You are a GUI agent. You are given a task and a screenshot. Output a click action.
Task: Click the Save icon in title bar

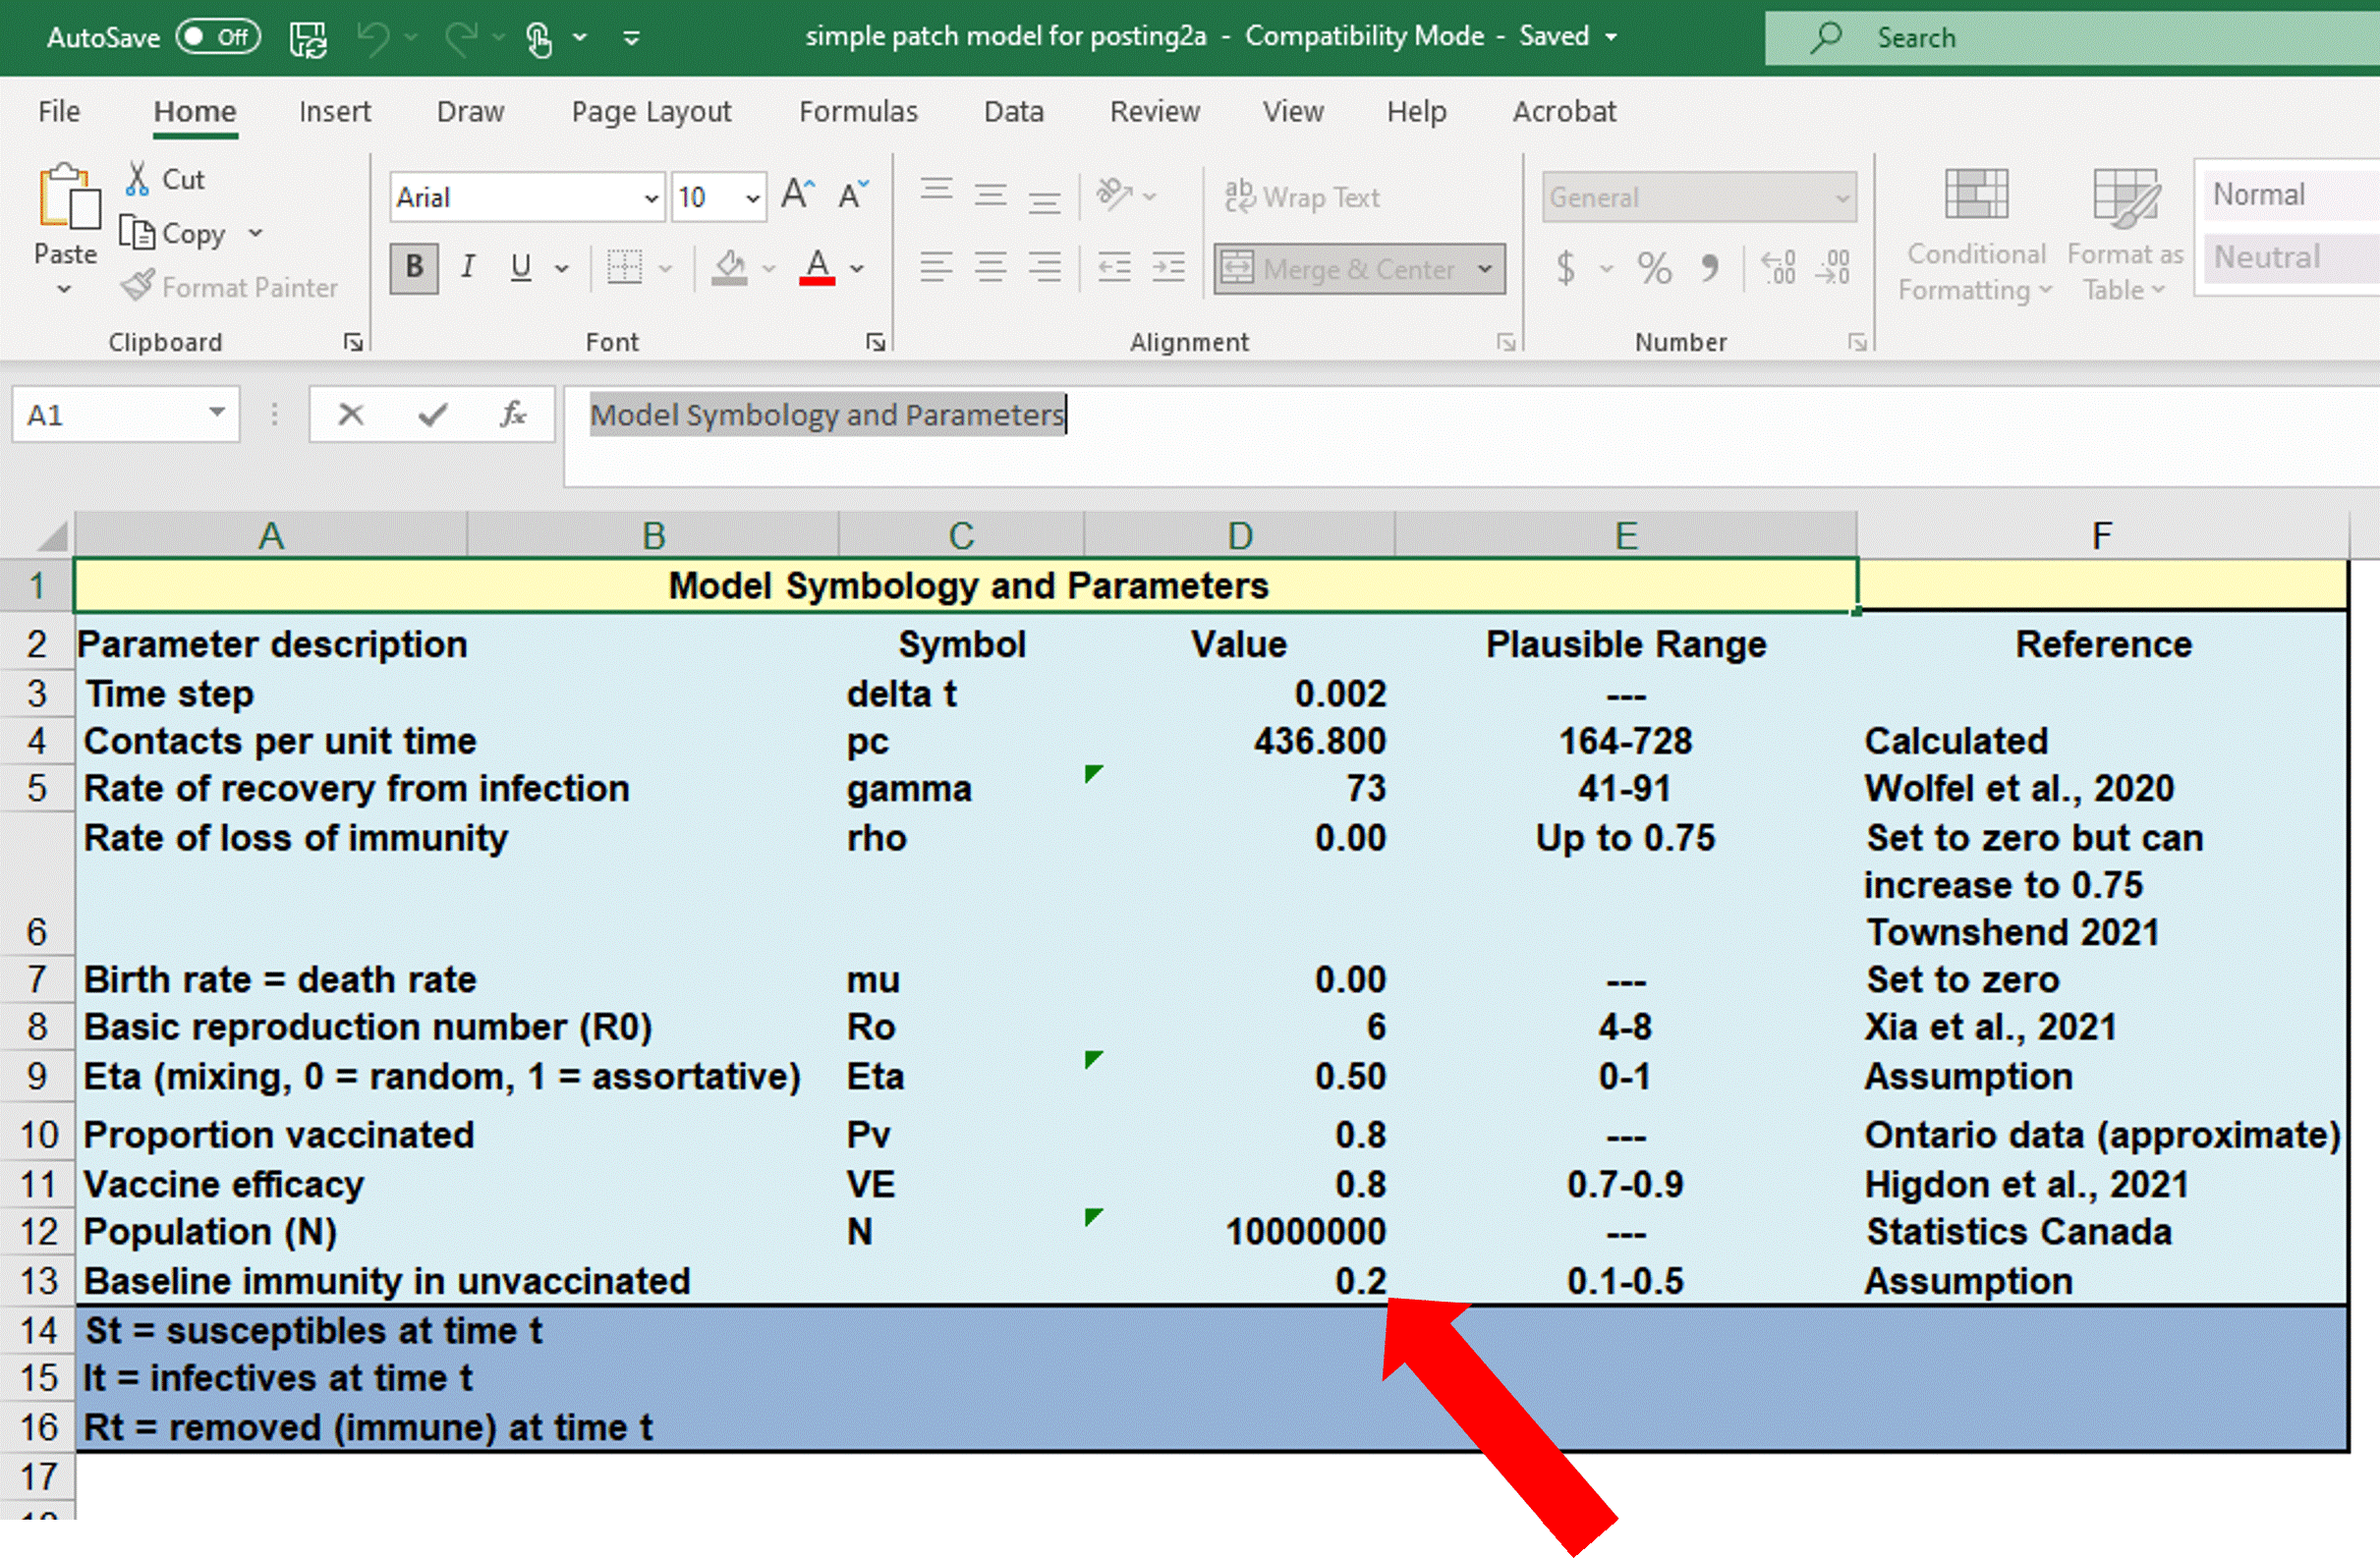[x=307, y=38]
